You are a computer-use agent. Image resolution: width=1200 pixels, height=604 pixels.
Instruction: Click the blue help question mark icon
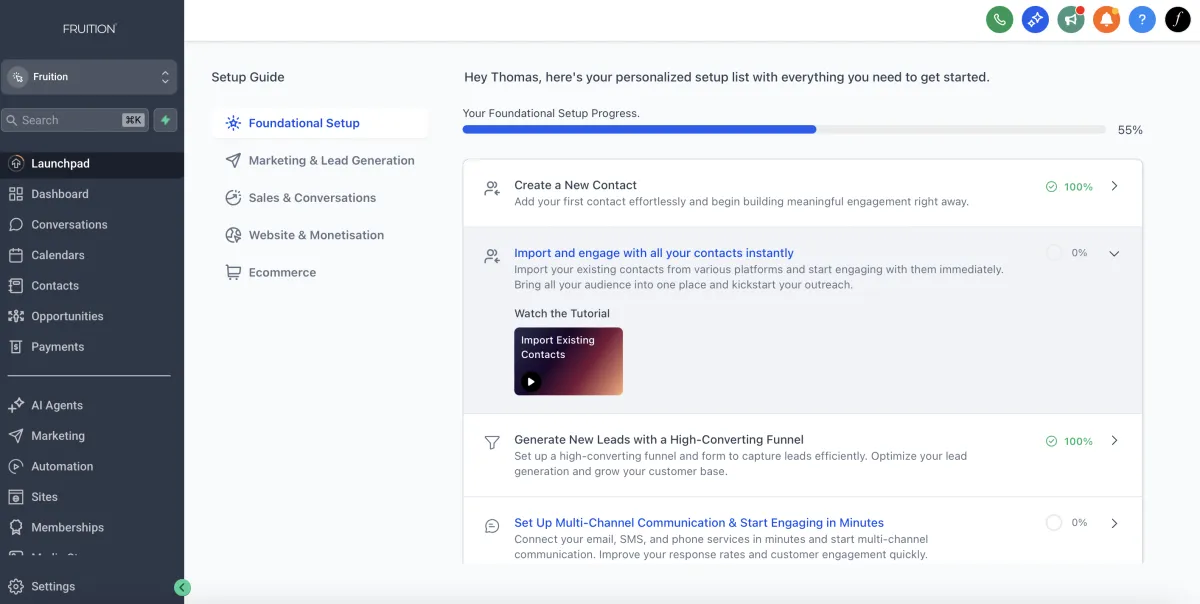[1142, 19]
